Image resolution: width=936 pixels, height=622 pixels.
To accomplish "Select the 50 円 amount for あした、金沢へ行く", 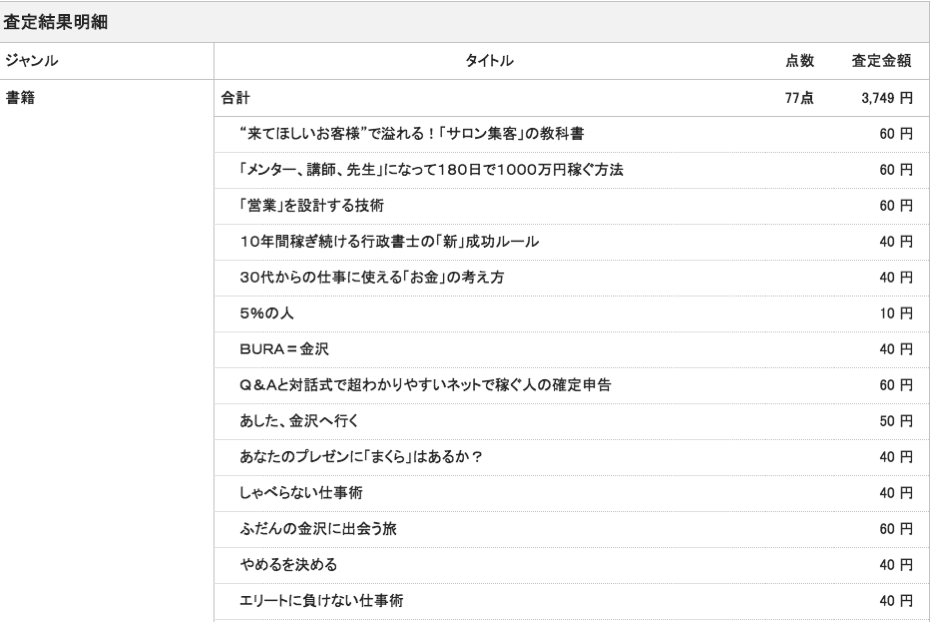I will point(896,421).
